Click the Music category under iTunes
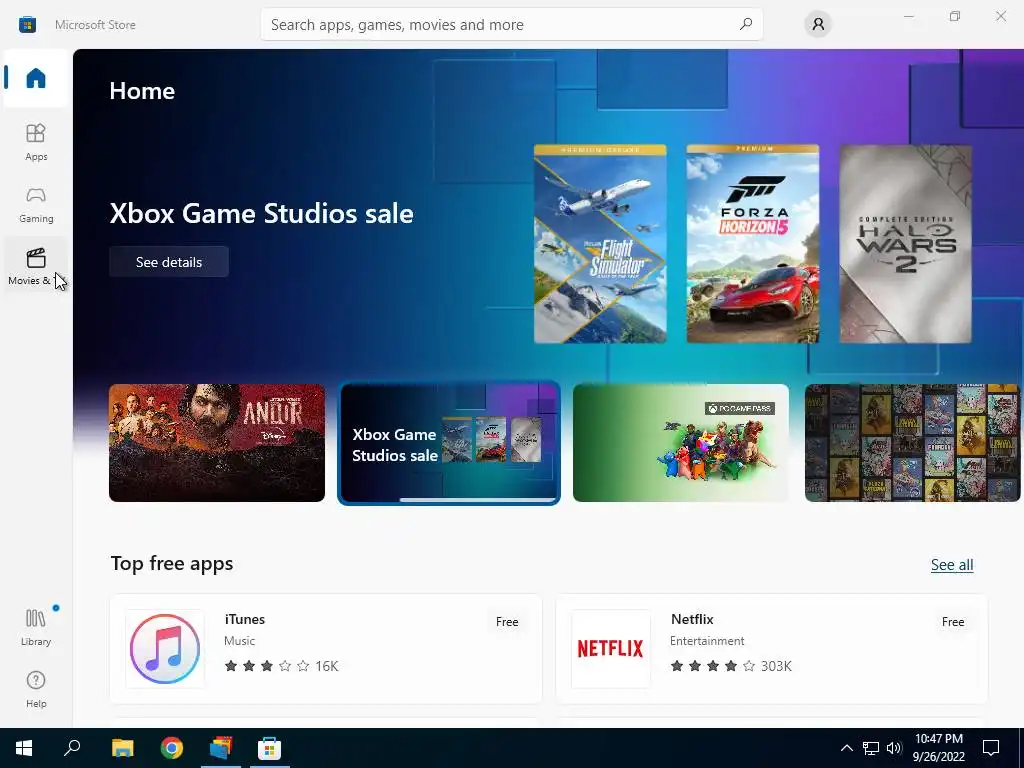Screen dimensions: 1024x768 point(239,641)
